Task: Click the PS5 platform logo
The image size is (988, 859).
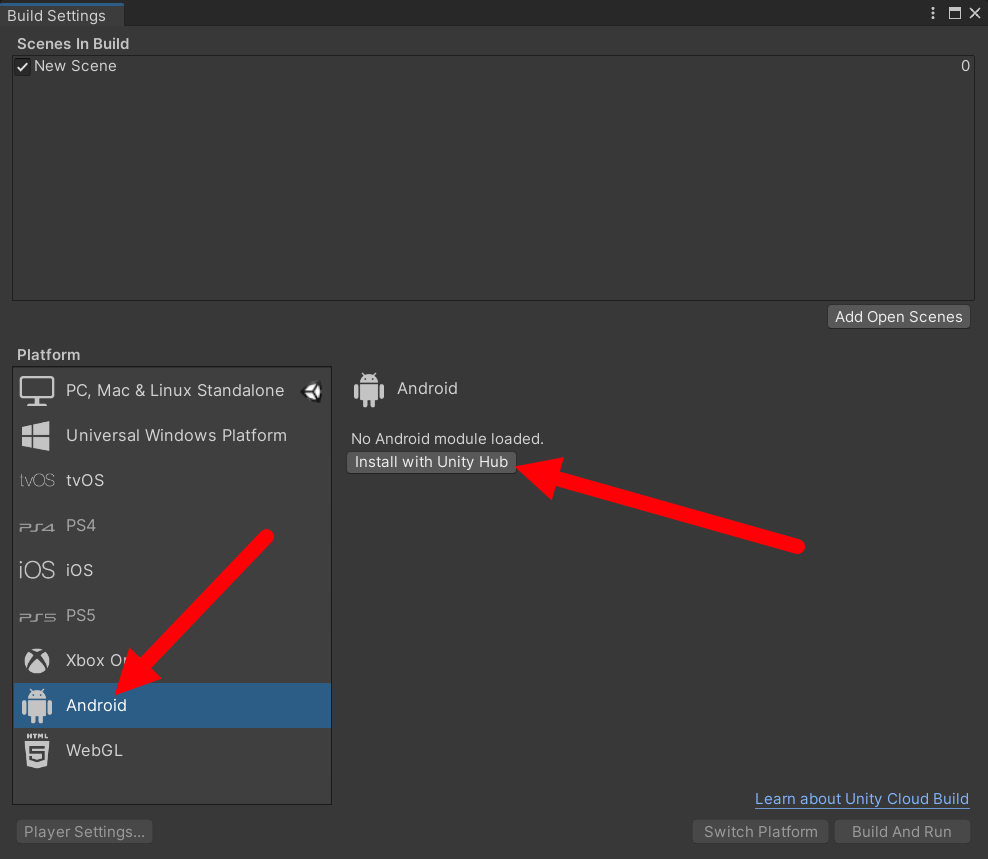Action: 37,617
